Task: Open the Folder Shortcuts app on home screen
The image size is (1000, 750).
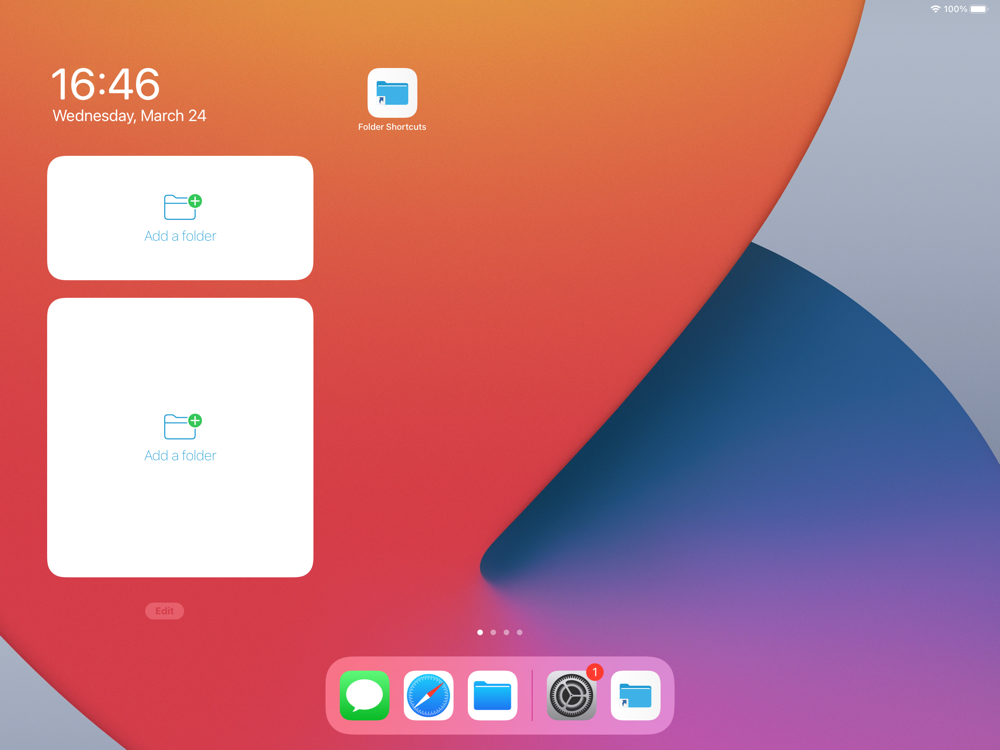Action: coord(392,93)
